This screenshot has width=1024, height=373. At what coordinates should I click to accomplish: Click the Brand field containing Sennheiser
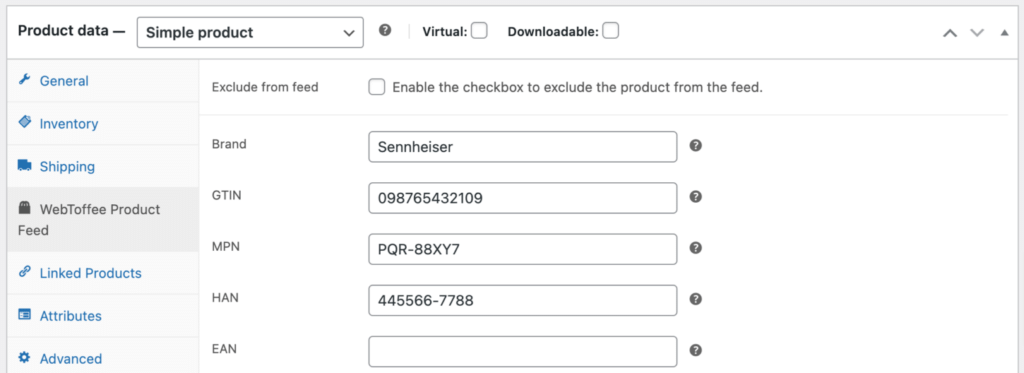click(522, 147)
